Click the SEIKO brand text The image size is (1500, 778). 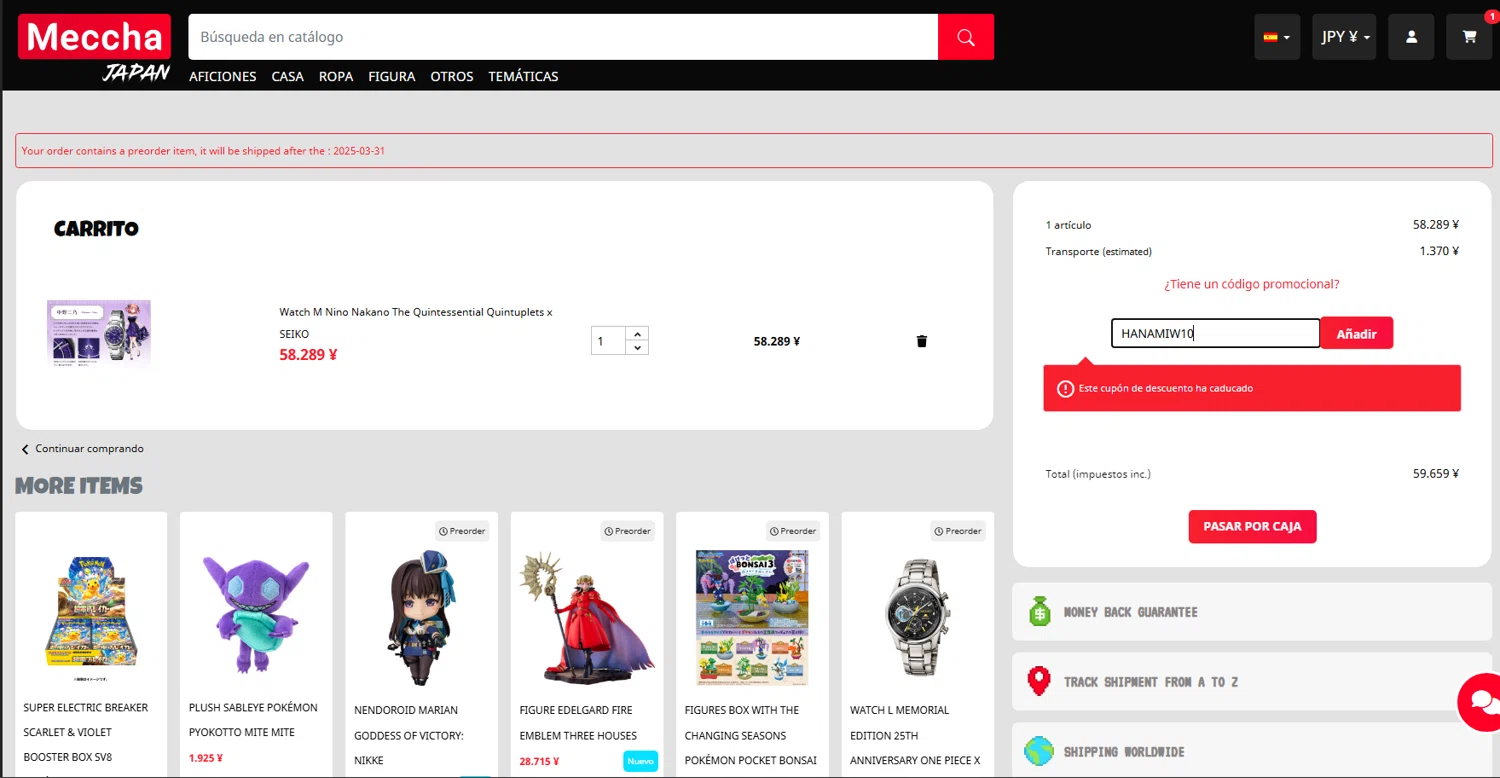pyautogui.click(x=294, y=334)
